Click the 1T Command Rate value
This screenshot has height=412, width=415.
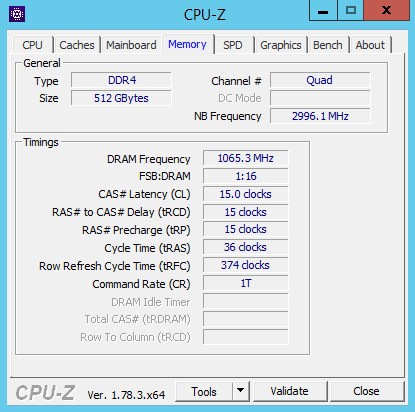pyautogui.click(x=246, y=283)
